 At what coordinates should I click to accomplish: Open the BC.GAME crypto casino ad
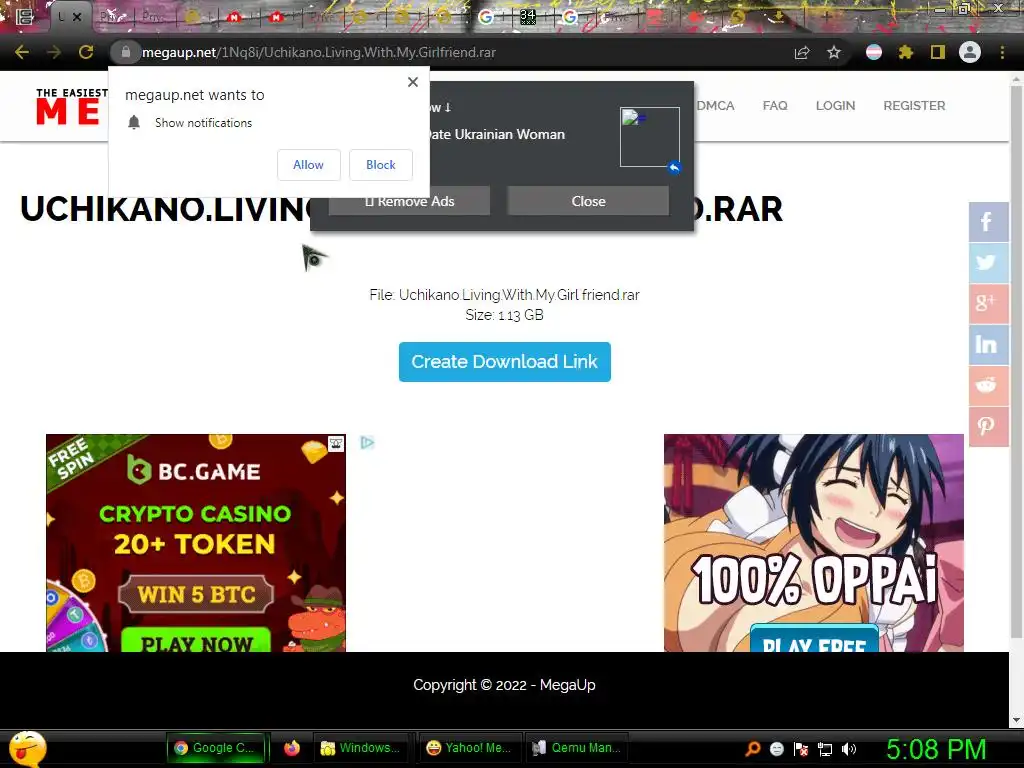[x=196, y=543]
